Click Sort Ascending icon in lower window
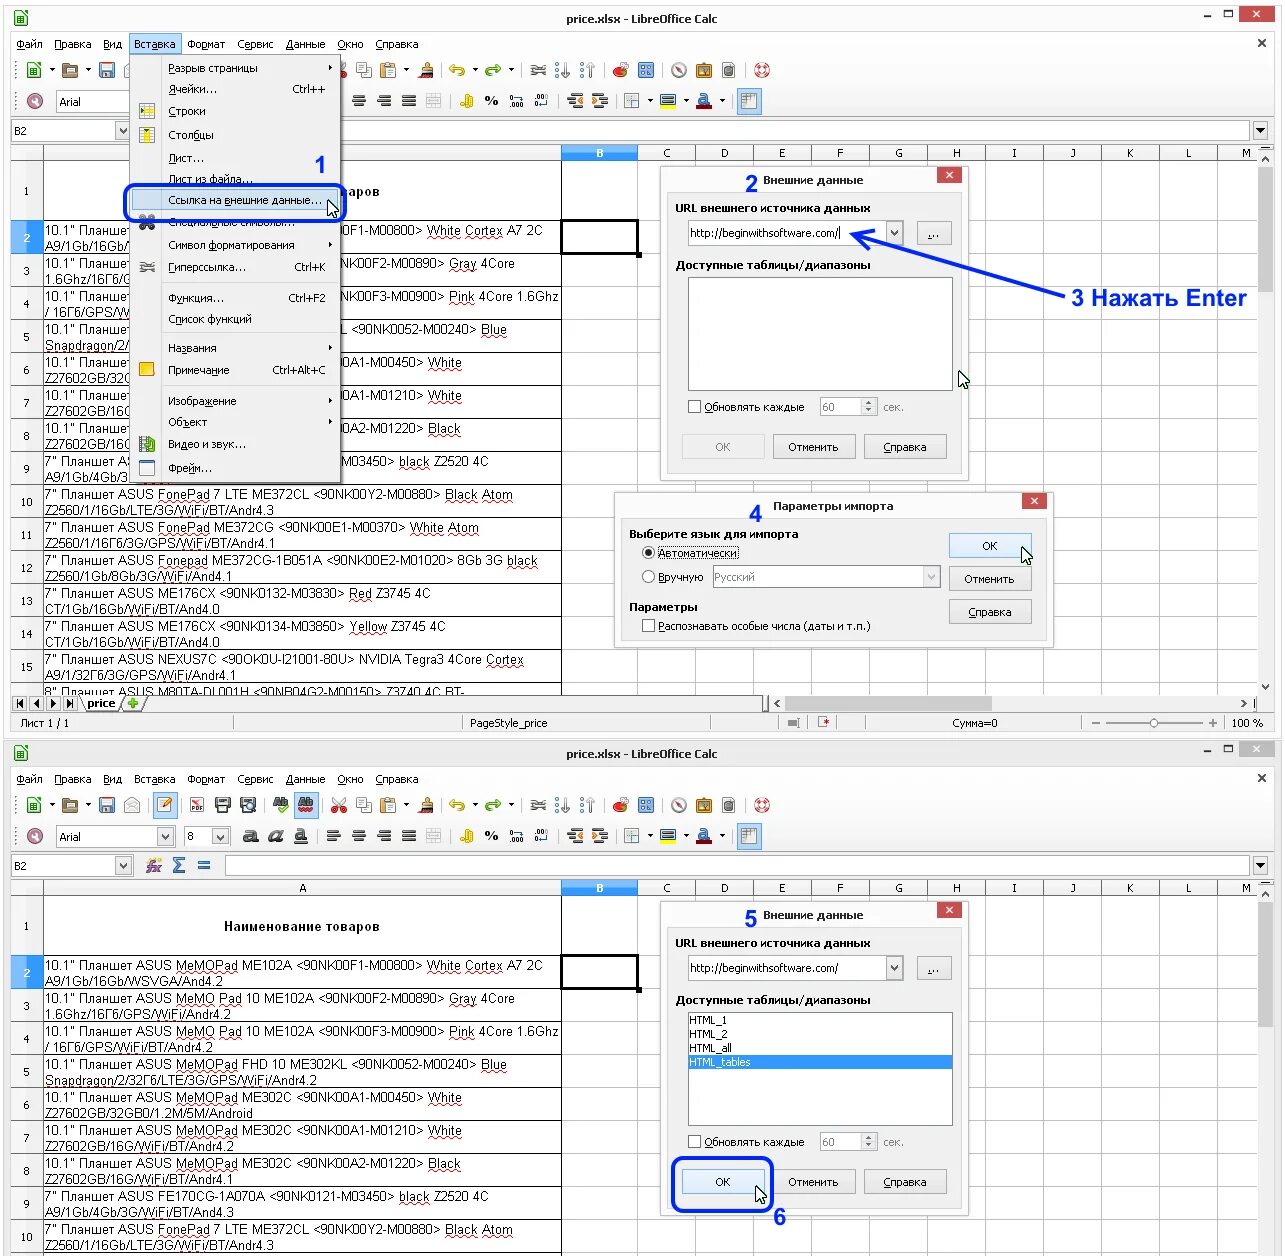Viewport: 1285px width, 1256px height. coord(563,805)
